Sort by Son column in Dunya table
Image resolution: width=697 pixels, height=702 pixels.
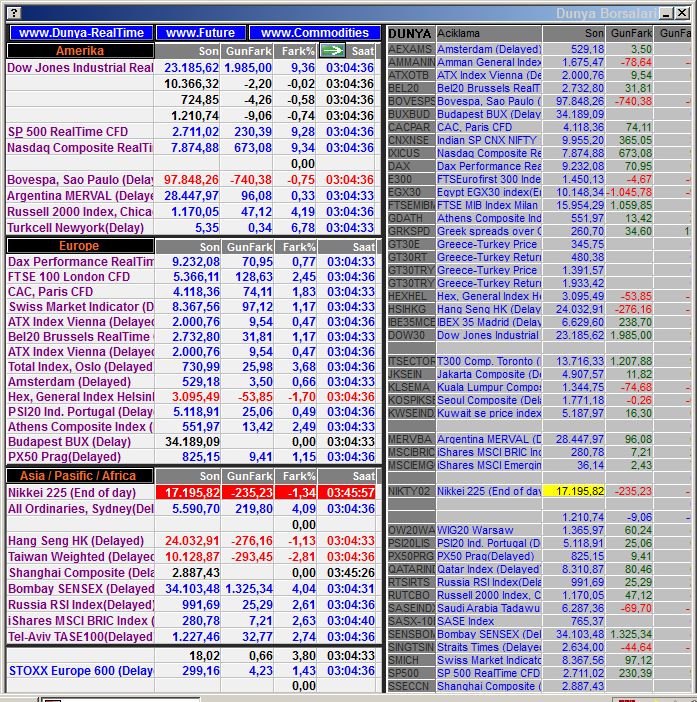[573, 34]
